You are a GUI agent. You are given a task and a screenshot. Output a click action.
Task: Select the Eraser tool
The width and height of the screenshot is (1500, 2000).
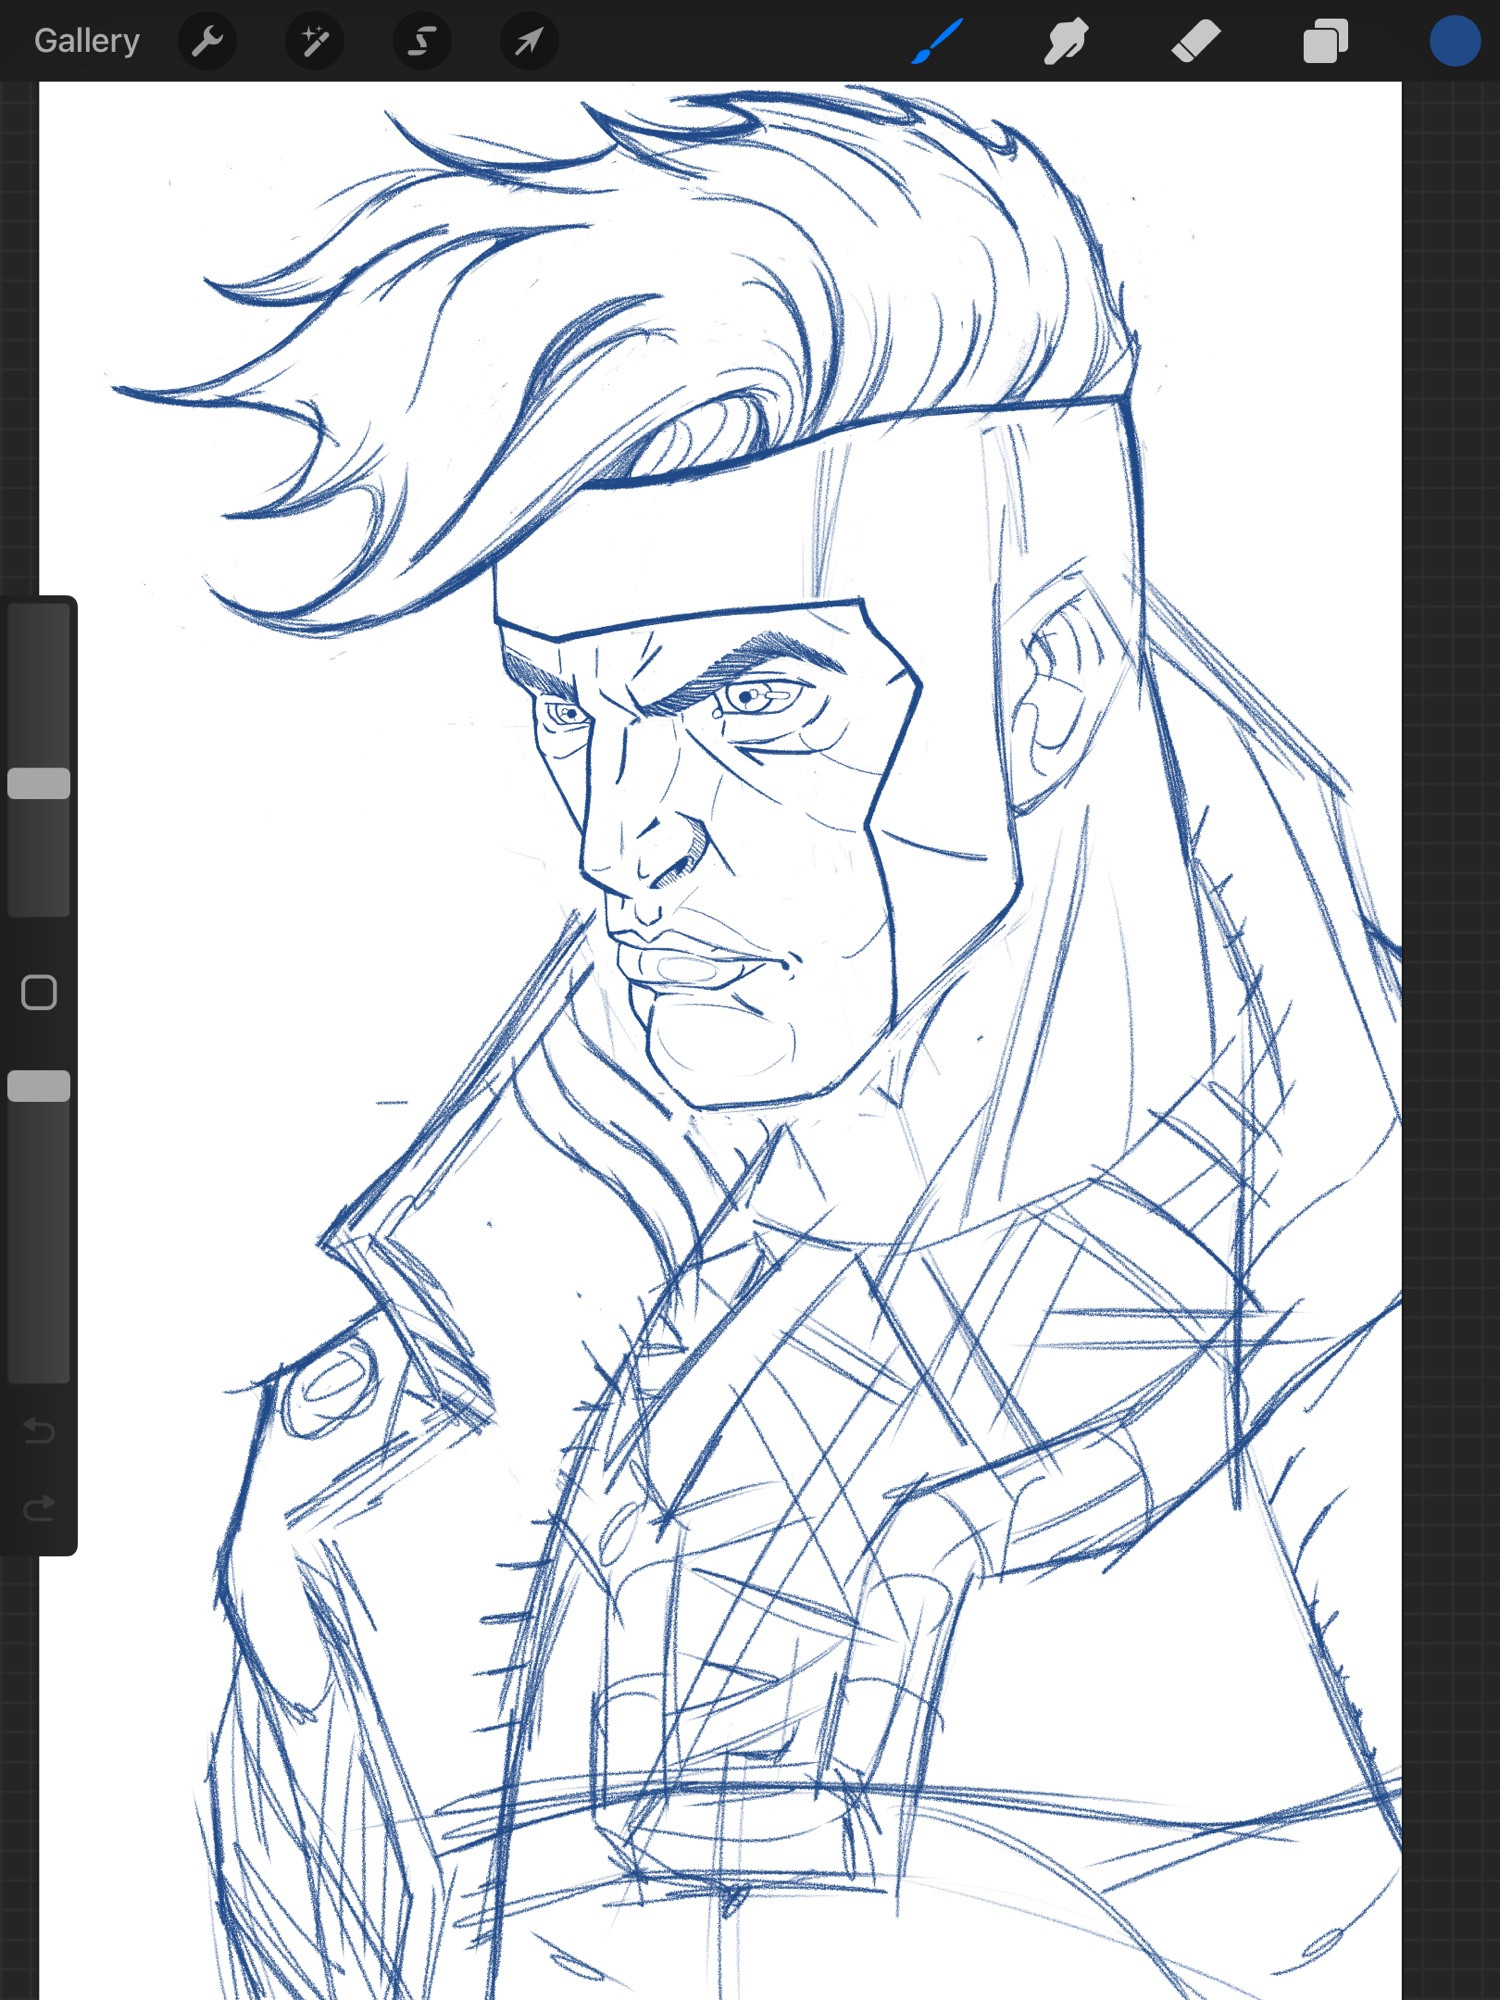click(1196, 41)
